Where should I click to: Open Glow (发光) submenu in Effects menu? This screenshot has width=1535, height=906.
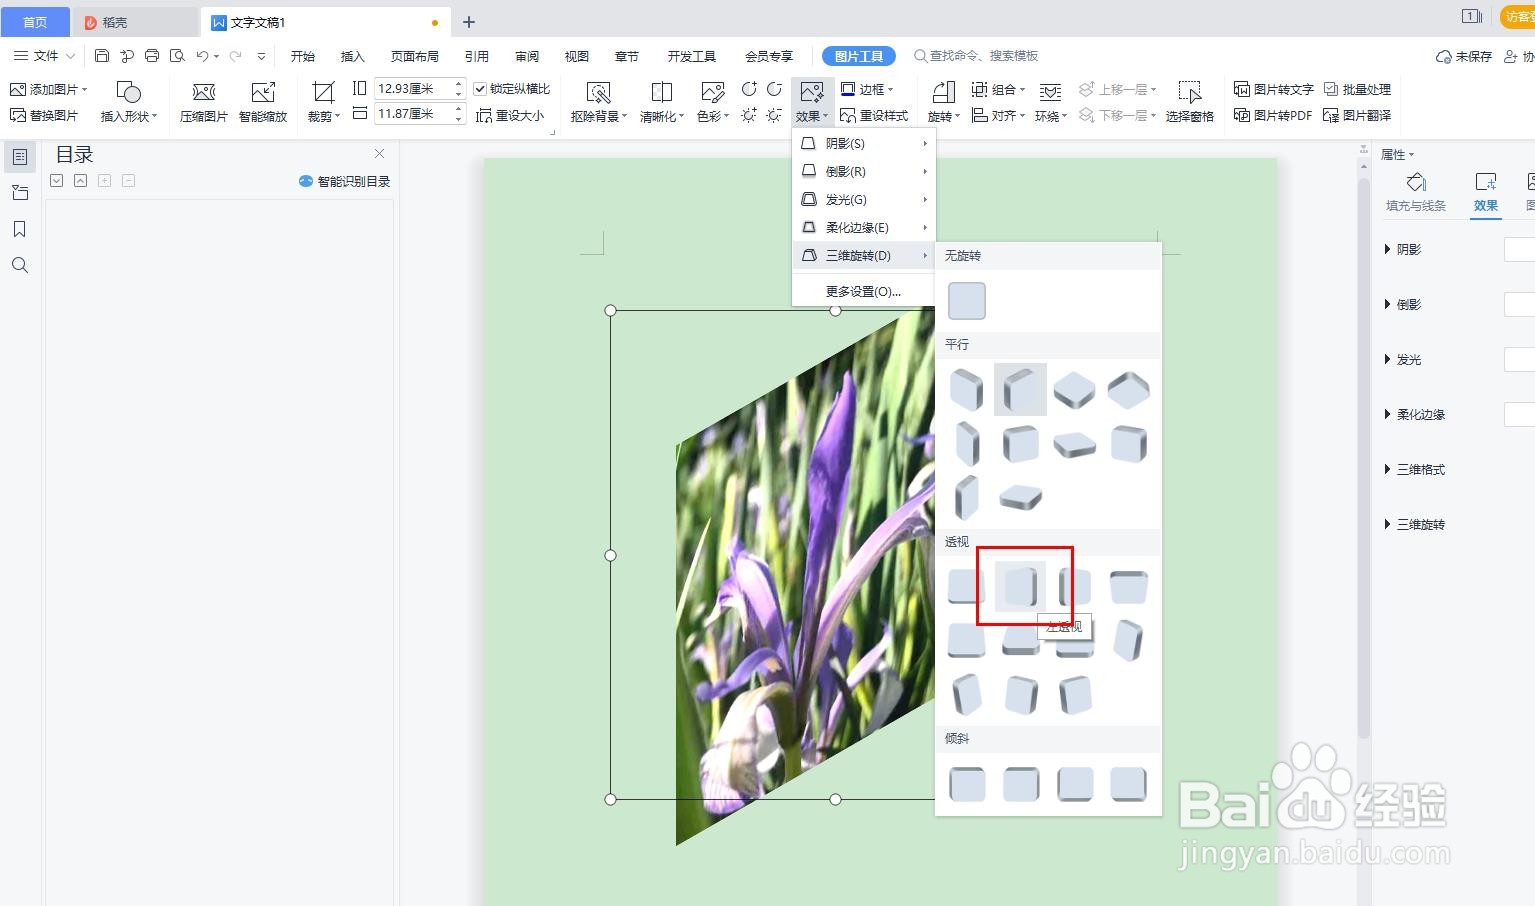coord(864,199)
